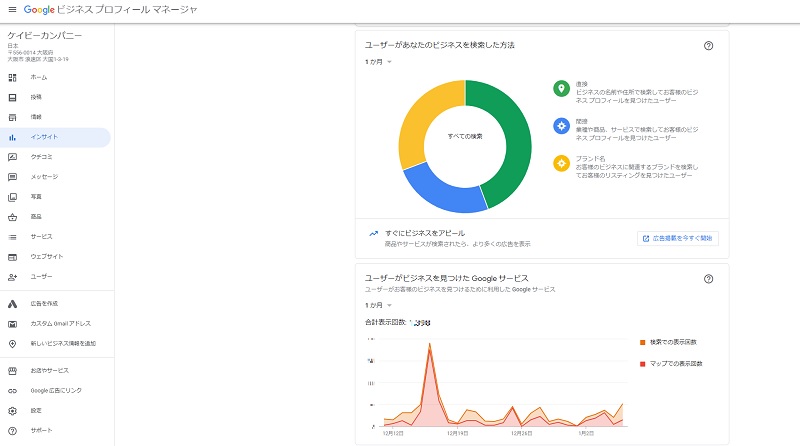Click orange 検索での表示回数 legend swatch
This screenshot has width=800, height=446.
pos(642,342)
